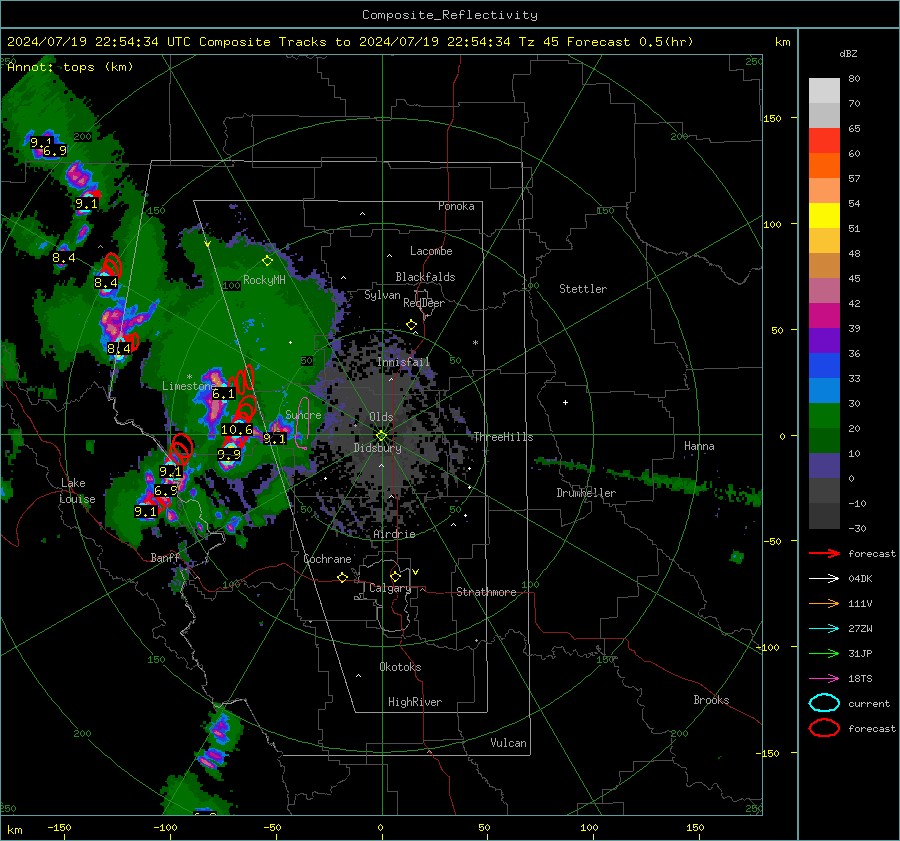Image resolution: width=900 pixels, height=841 pixels.
Task: Click the red forecast arrow in legend
Action: coord(824,553)
